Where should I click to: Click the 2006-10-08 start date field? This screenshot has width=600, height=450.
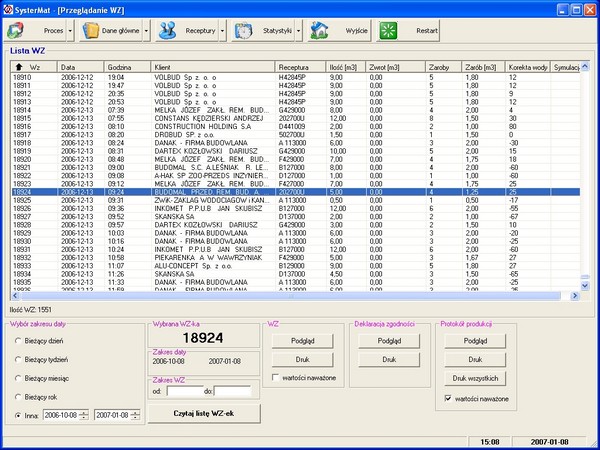tap(61, 415)
